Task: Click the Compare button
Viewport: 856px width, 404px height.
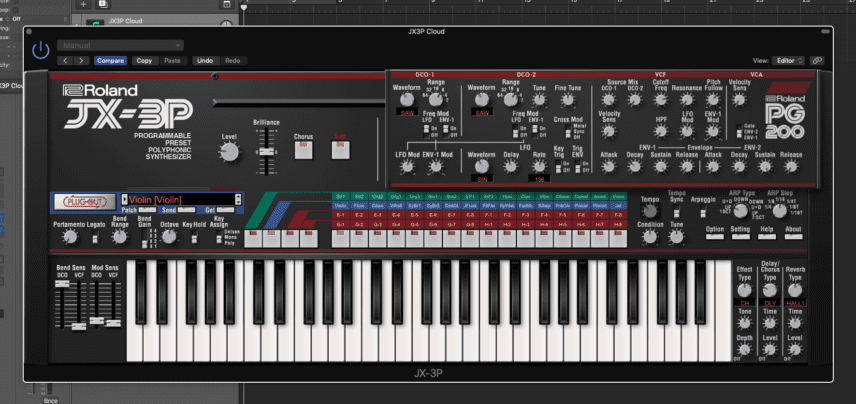Action: point(110,61)
